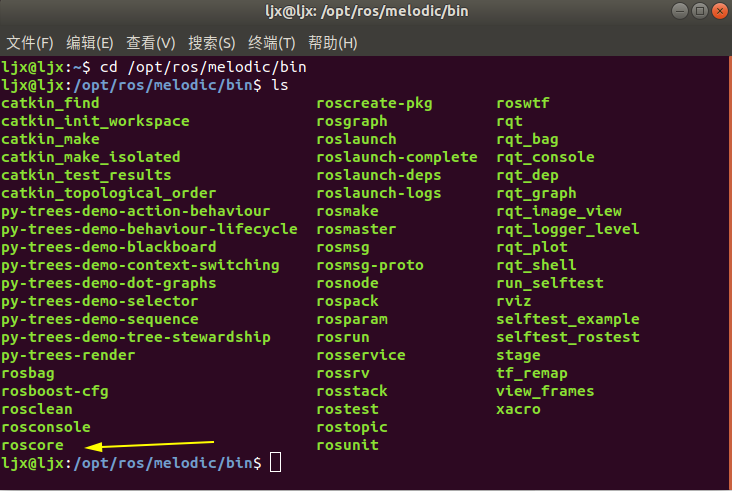Image resolution: width=732 pixels, height=491 pixels.
Task: Click the rosmaster entry
Action: 357,229
